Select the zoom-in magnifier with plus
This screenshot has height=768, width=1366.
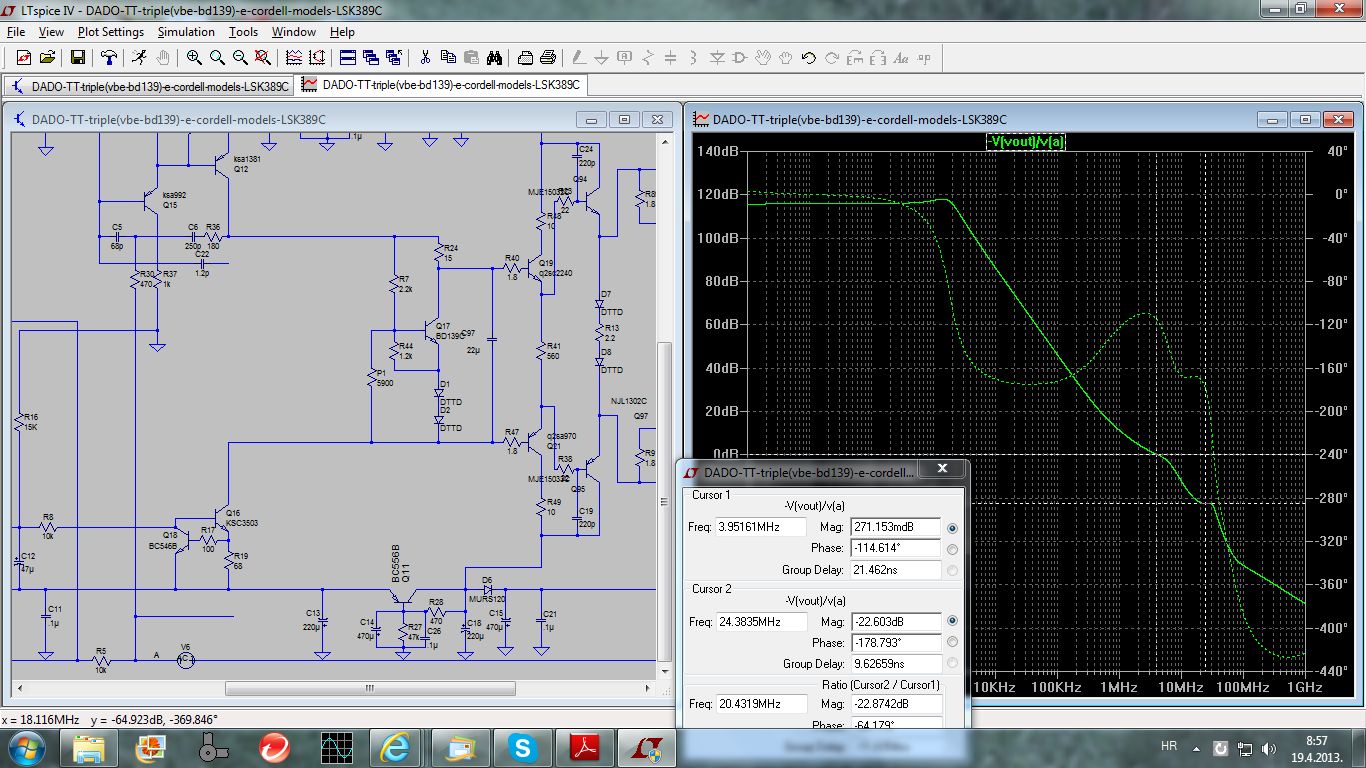click(x=194, y=58)
